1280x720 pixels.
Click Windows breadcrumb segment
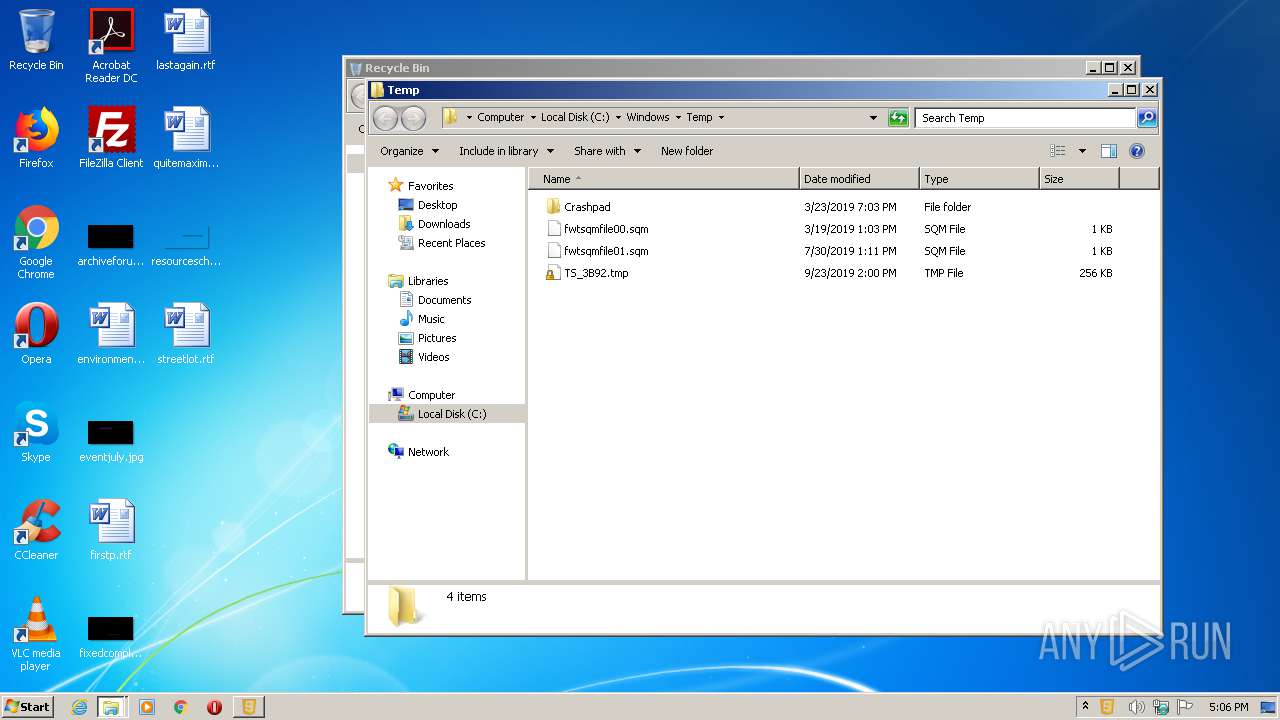648,117
